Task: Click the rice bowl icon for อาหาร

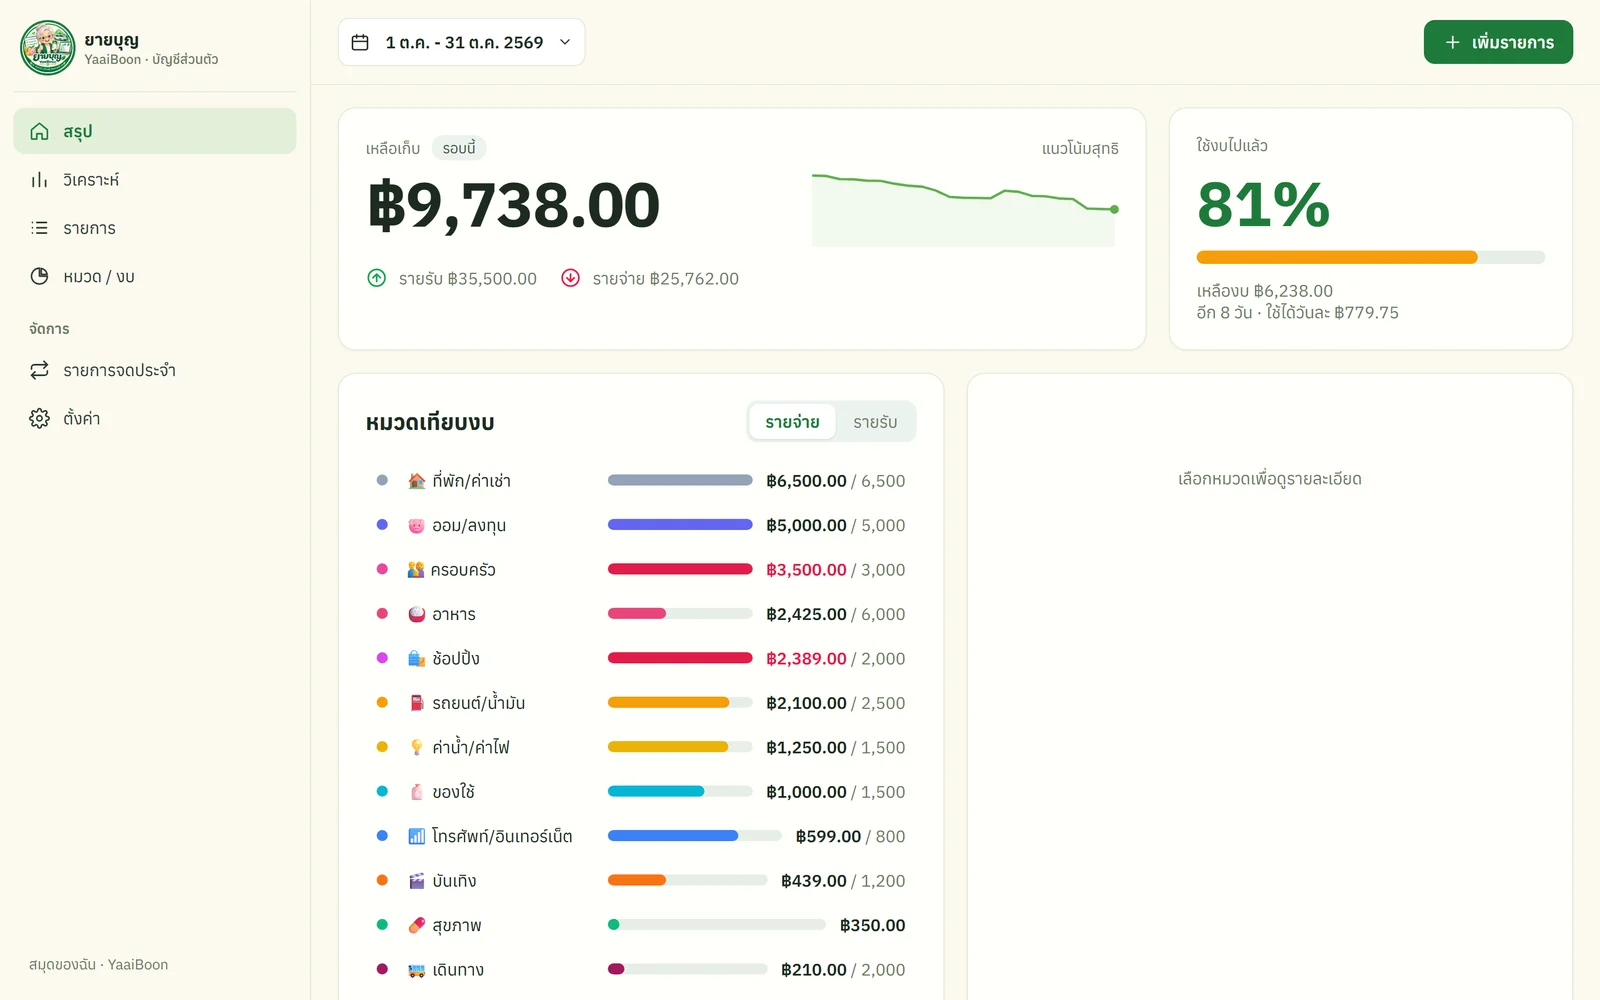Action: 417,614
